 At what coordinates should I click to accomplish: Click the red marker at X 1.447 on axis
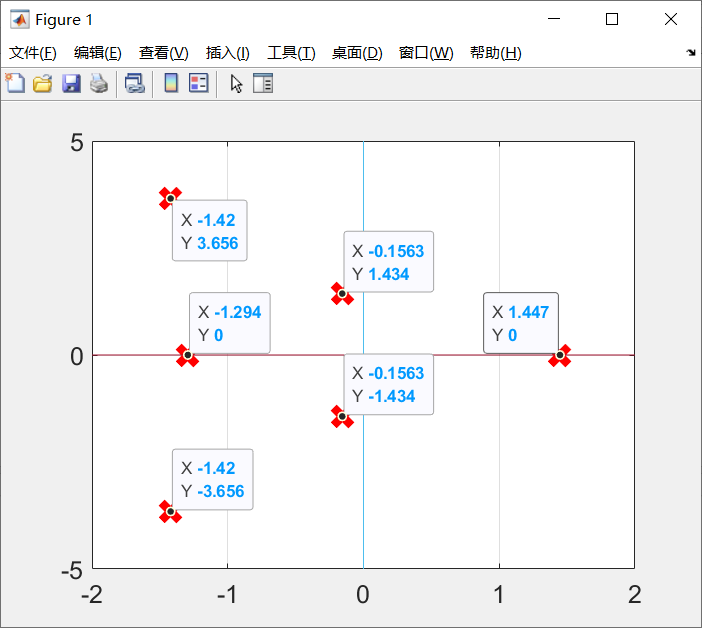[x=560, y=355]
